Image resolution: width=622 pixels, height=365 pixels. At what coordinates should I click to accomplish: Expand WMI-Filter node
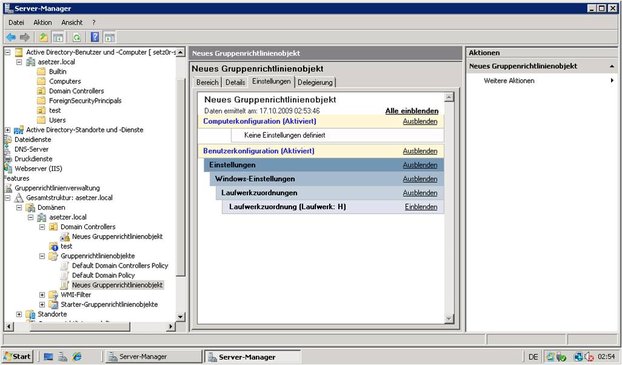click(42, 295)
